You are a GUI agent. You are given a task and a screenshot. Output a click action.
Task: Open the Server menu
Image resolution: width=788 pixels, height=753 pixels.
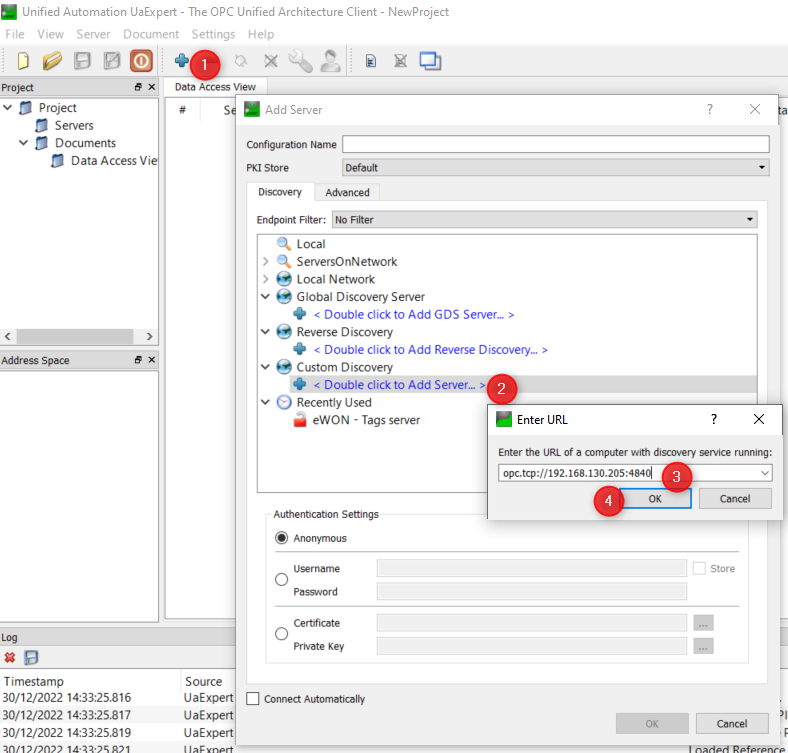click(93, 34)
